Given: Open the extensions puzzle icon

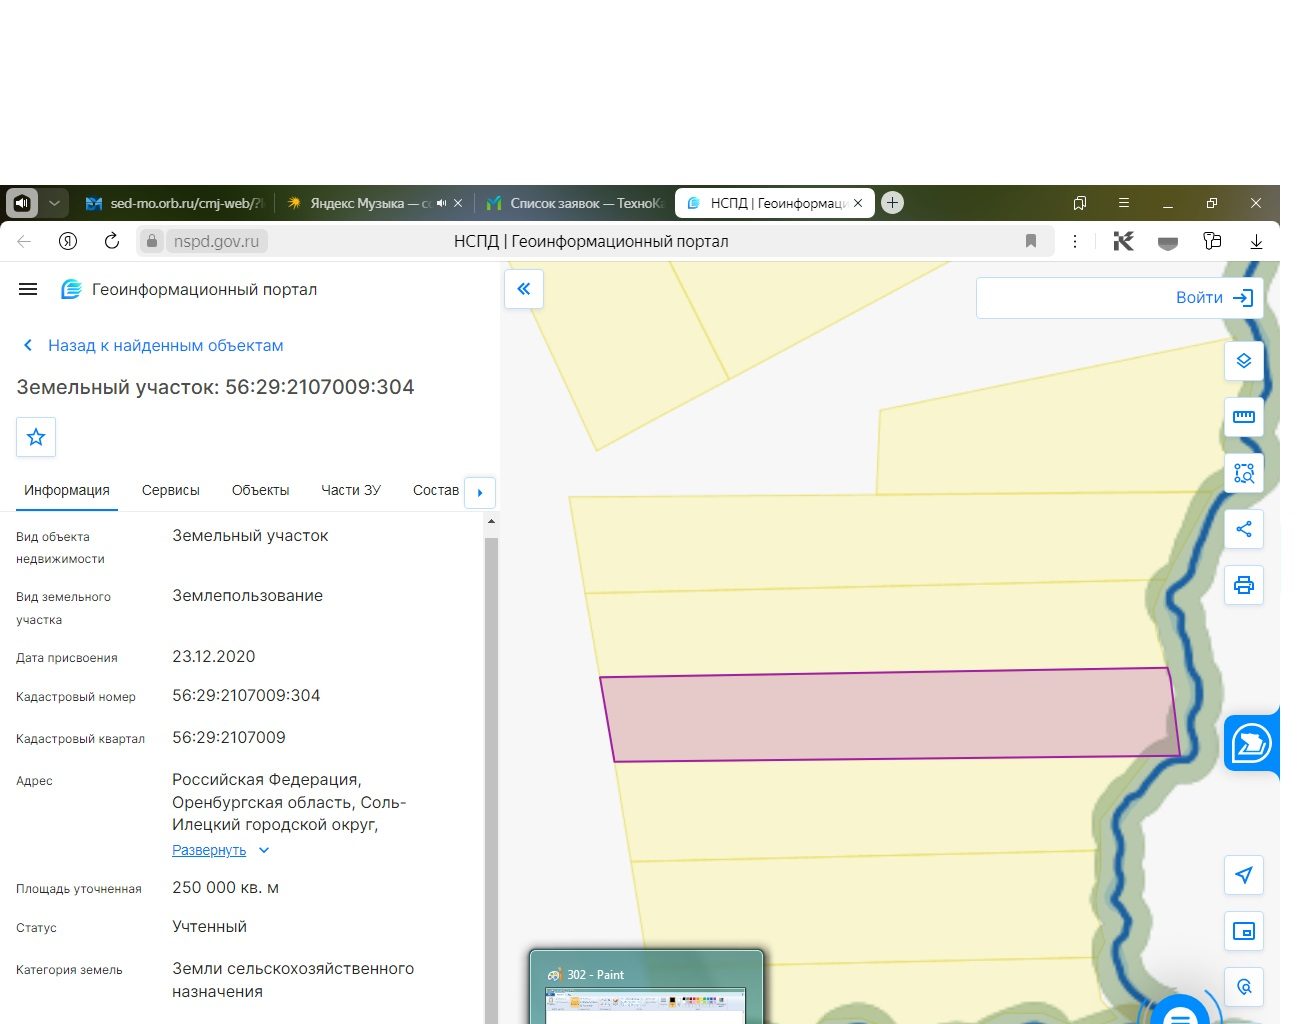Looking at the screenshot, I should (x=1212, y=241).
